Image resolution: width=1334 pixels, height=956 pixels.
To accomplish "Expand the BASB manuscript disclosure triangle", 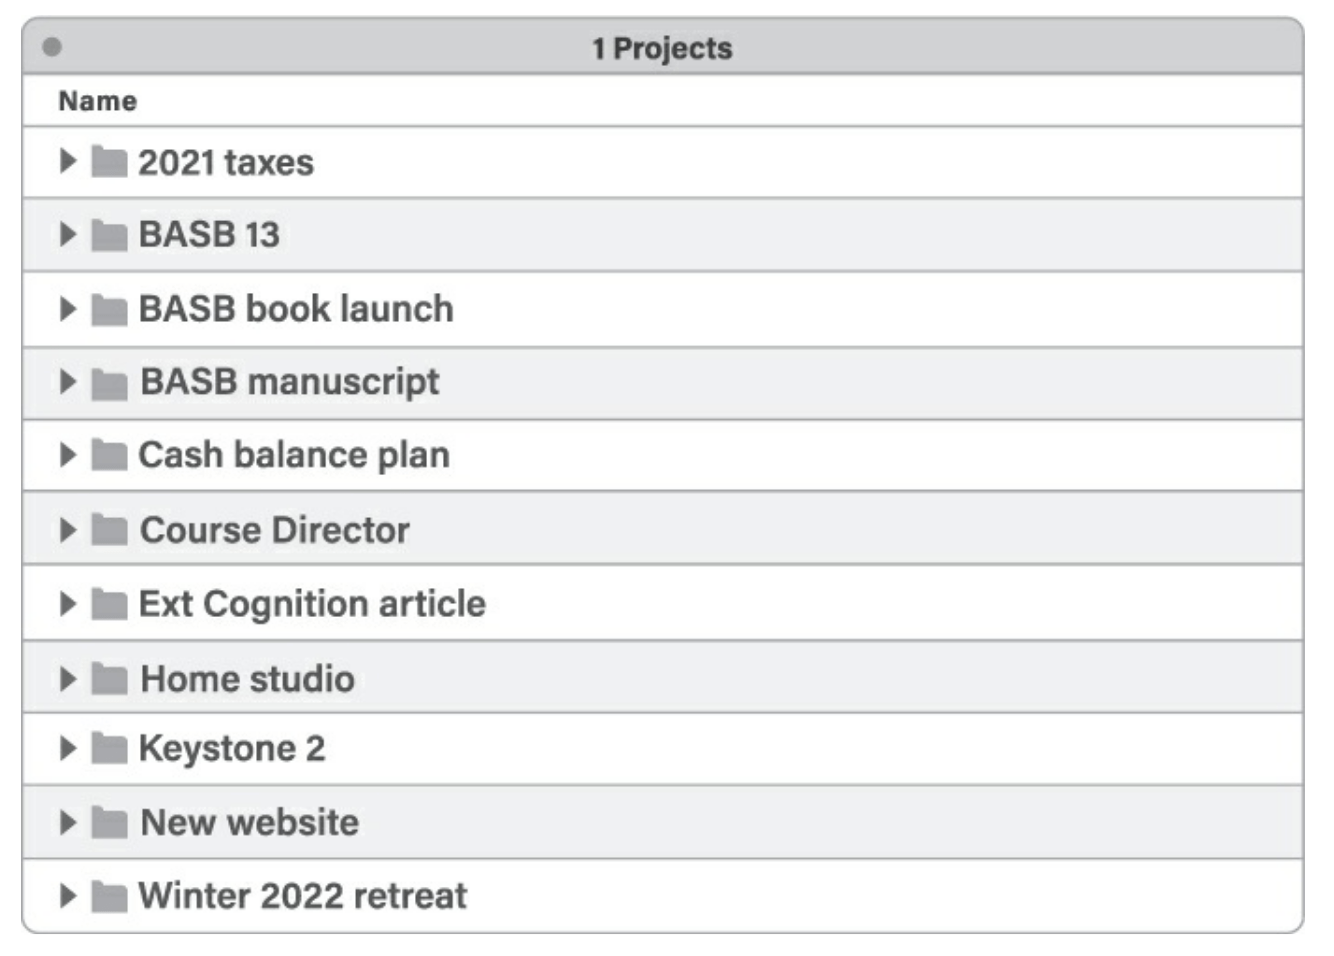I will (x=67, y=382).
